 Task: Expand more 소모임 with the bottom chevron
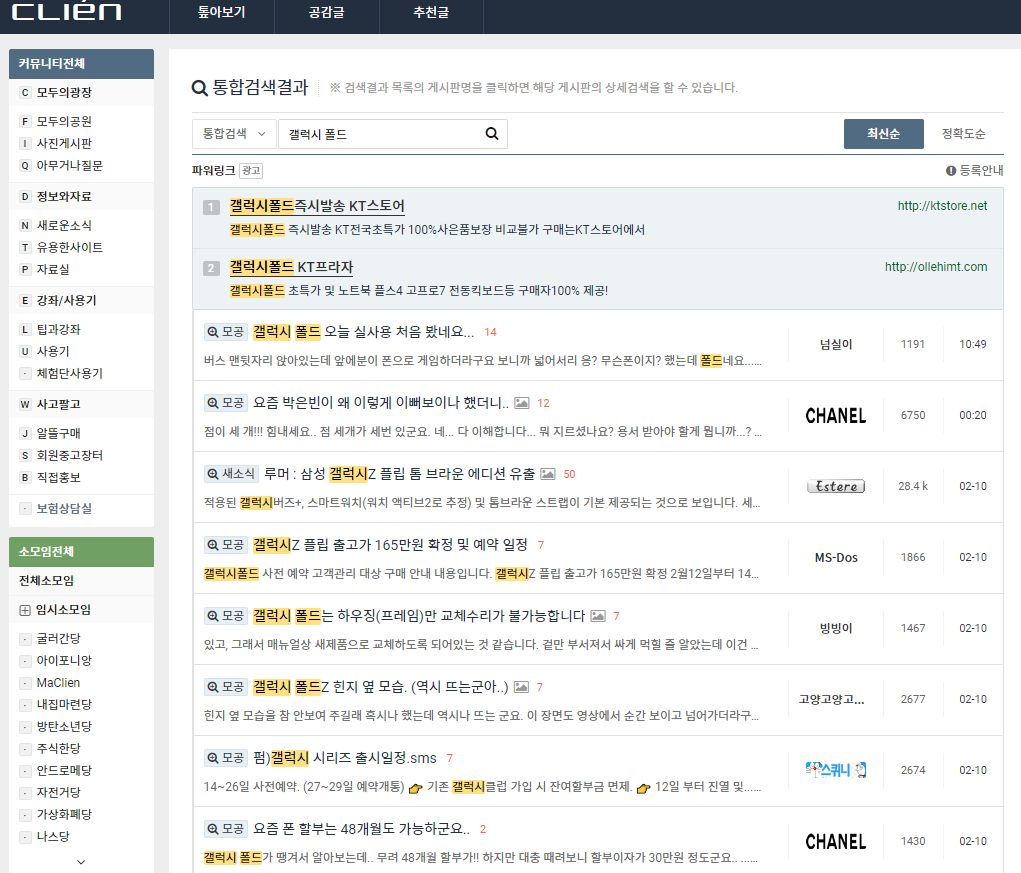coord(81,862)
